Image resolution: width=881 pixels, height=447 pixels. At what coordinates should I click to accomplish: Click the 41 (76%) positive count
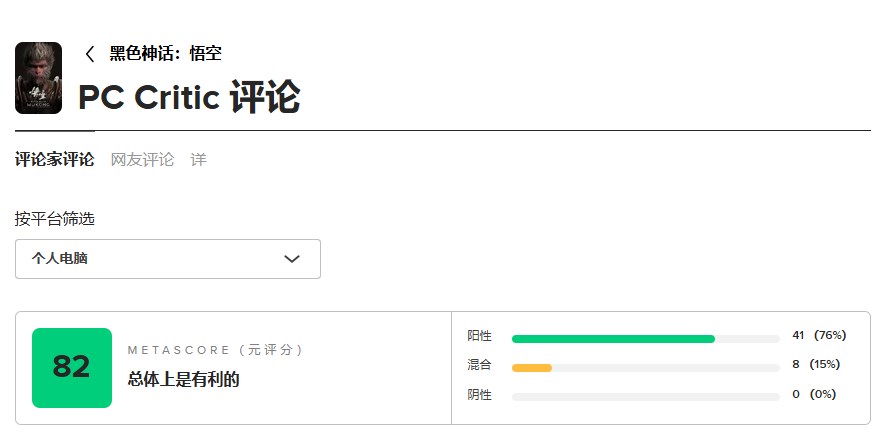pyautogui.click(x=819, y=335)
